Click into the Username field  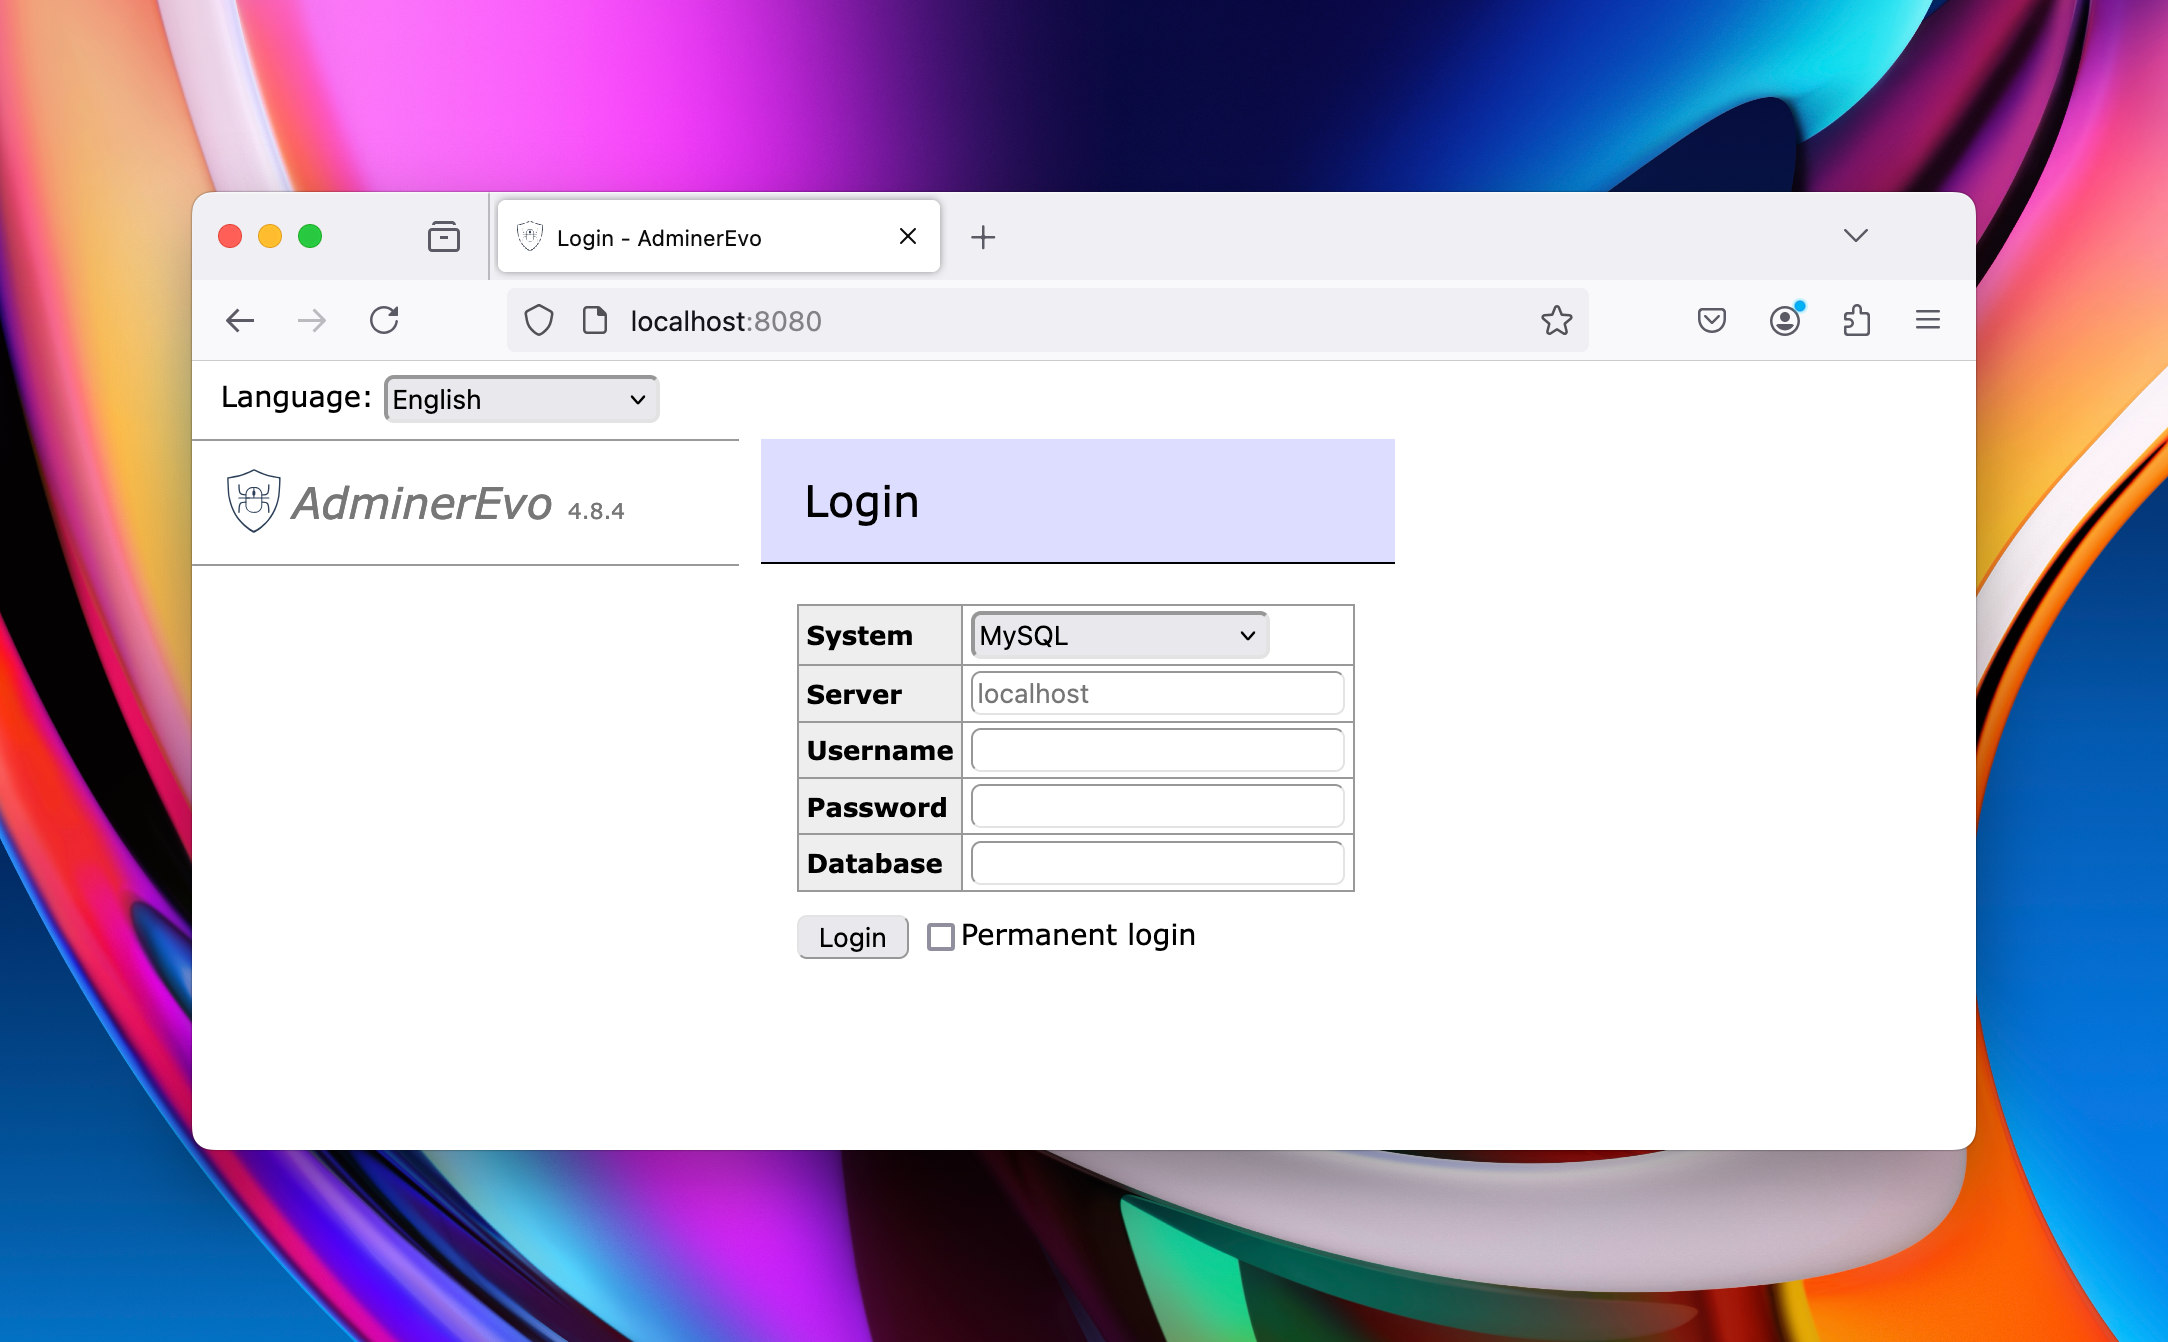[x=1157, y=750]
